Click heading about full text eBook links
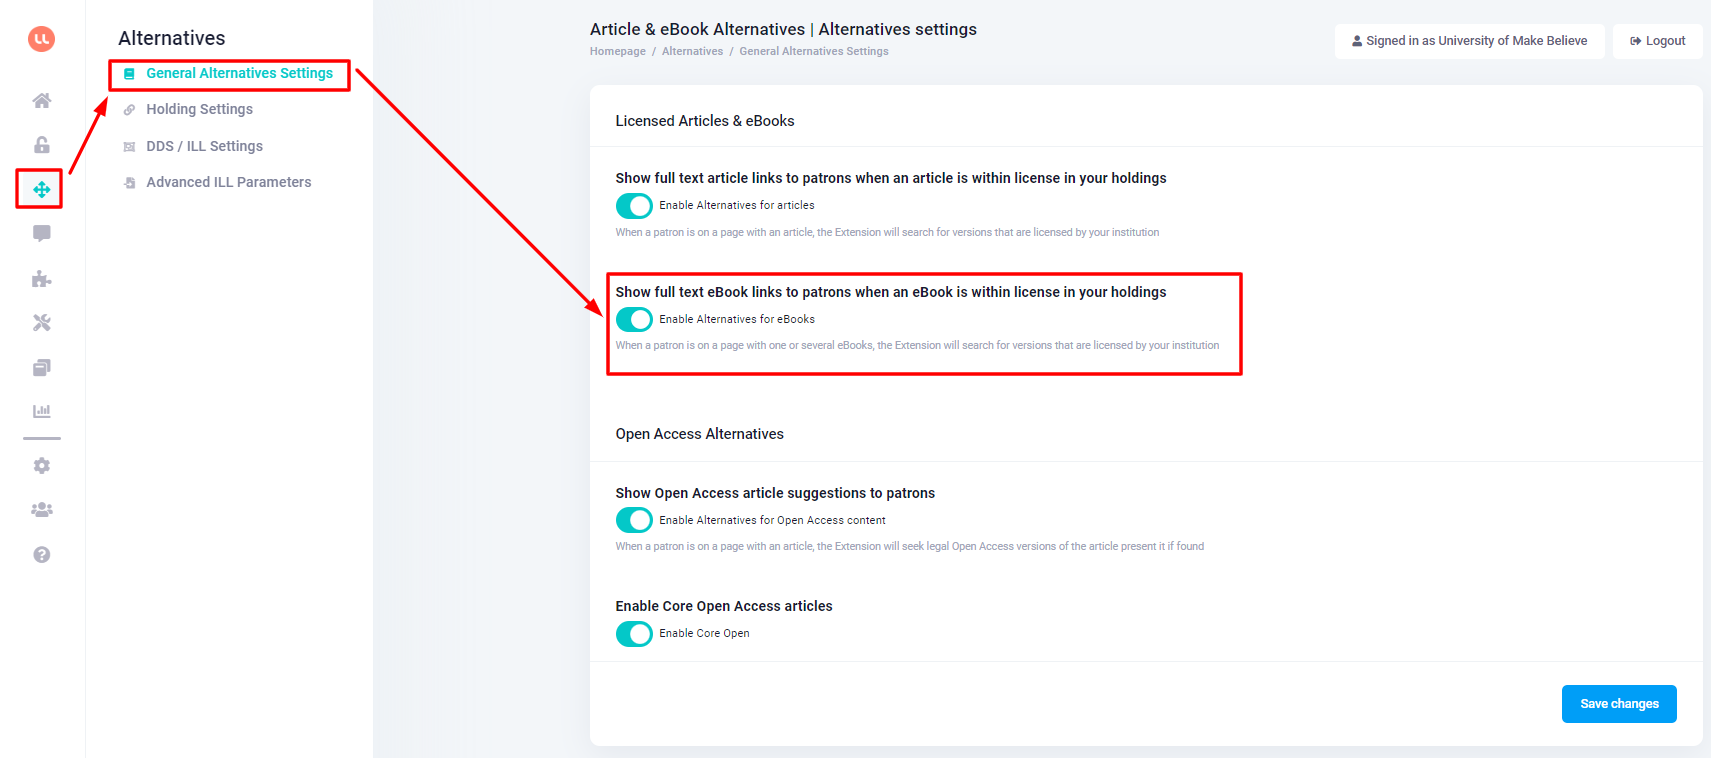 891,292
